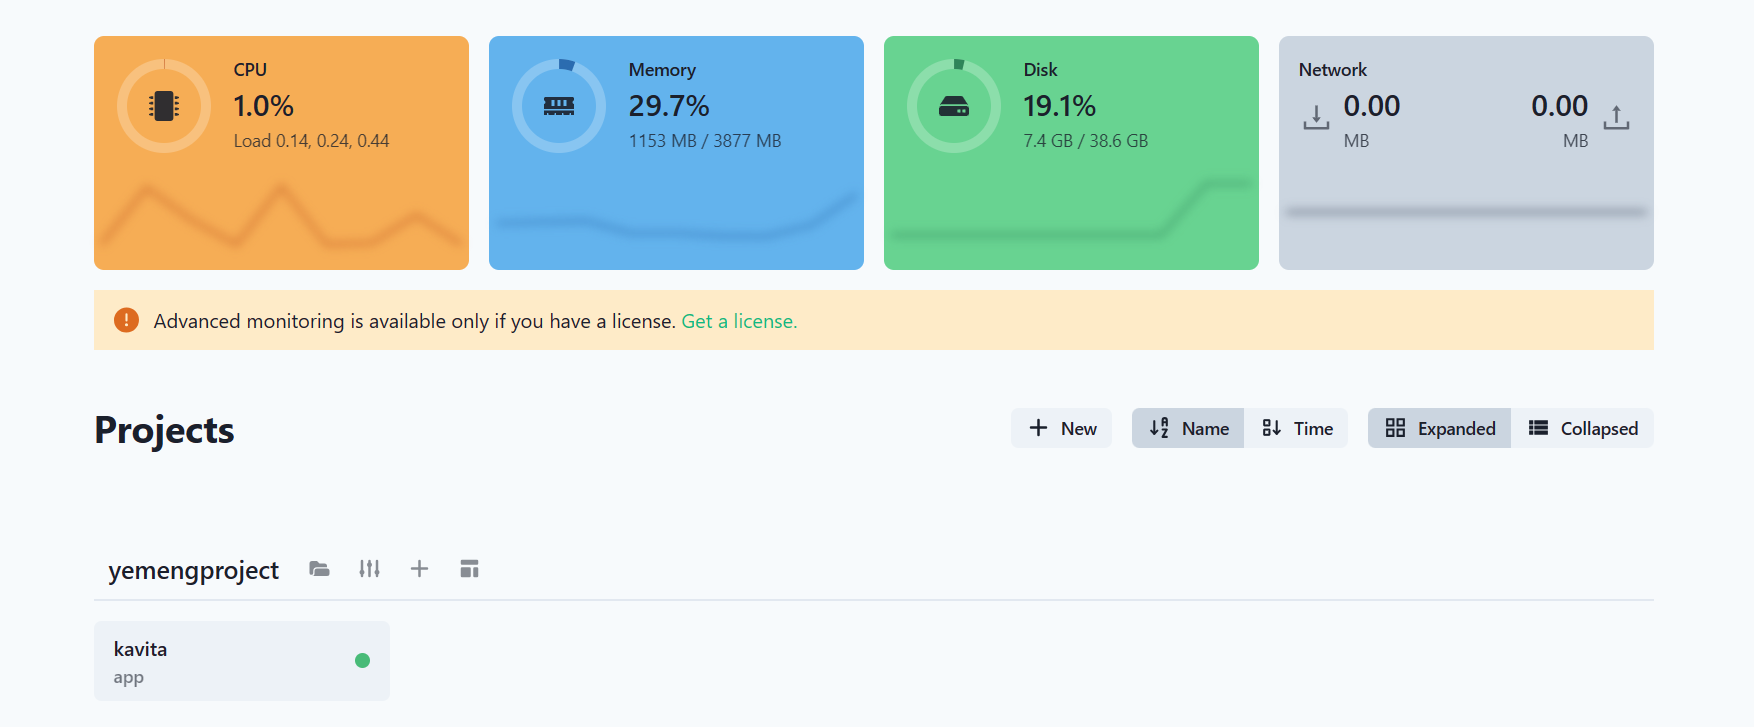Click the yemengproject project title
The height and width of the screenshot is (727, 1754).
pos(193,570)
